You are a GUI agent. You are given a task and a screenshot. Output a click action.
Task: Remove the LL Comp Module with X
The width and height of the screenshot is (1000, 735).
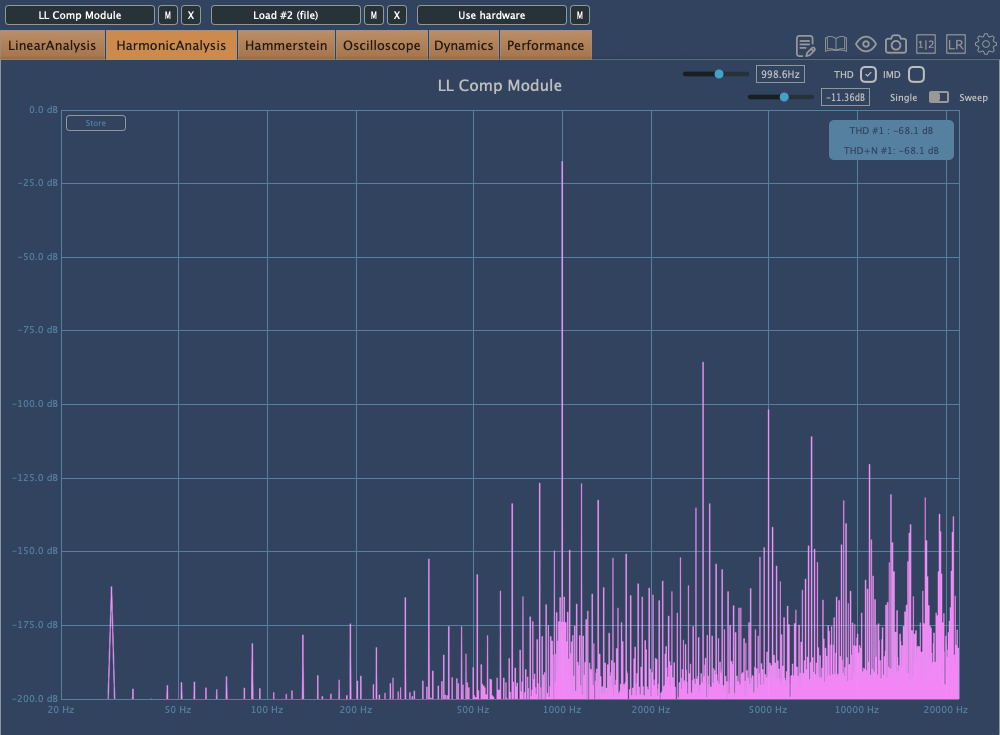pos(192,15)
